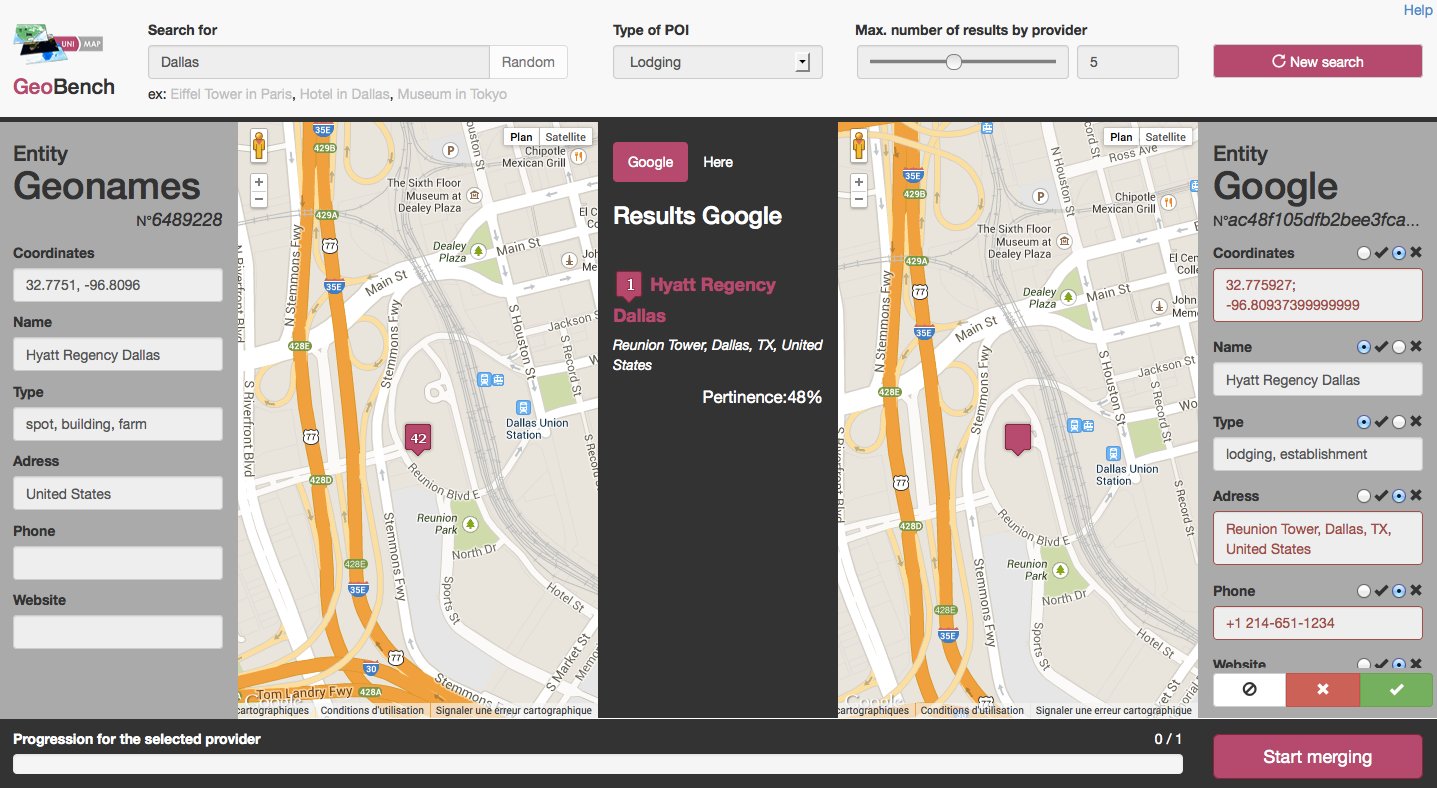Viewport: 1437px width, 788px height.
Task: Click the GeoBench logo
Action: [x=64, y=61]
